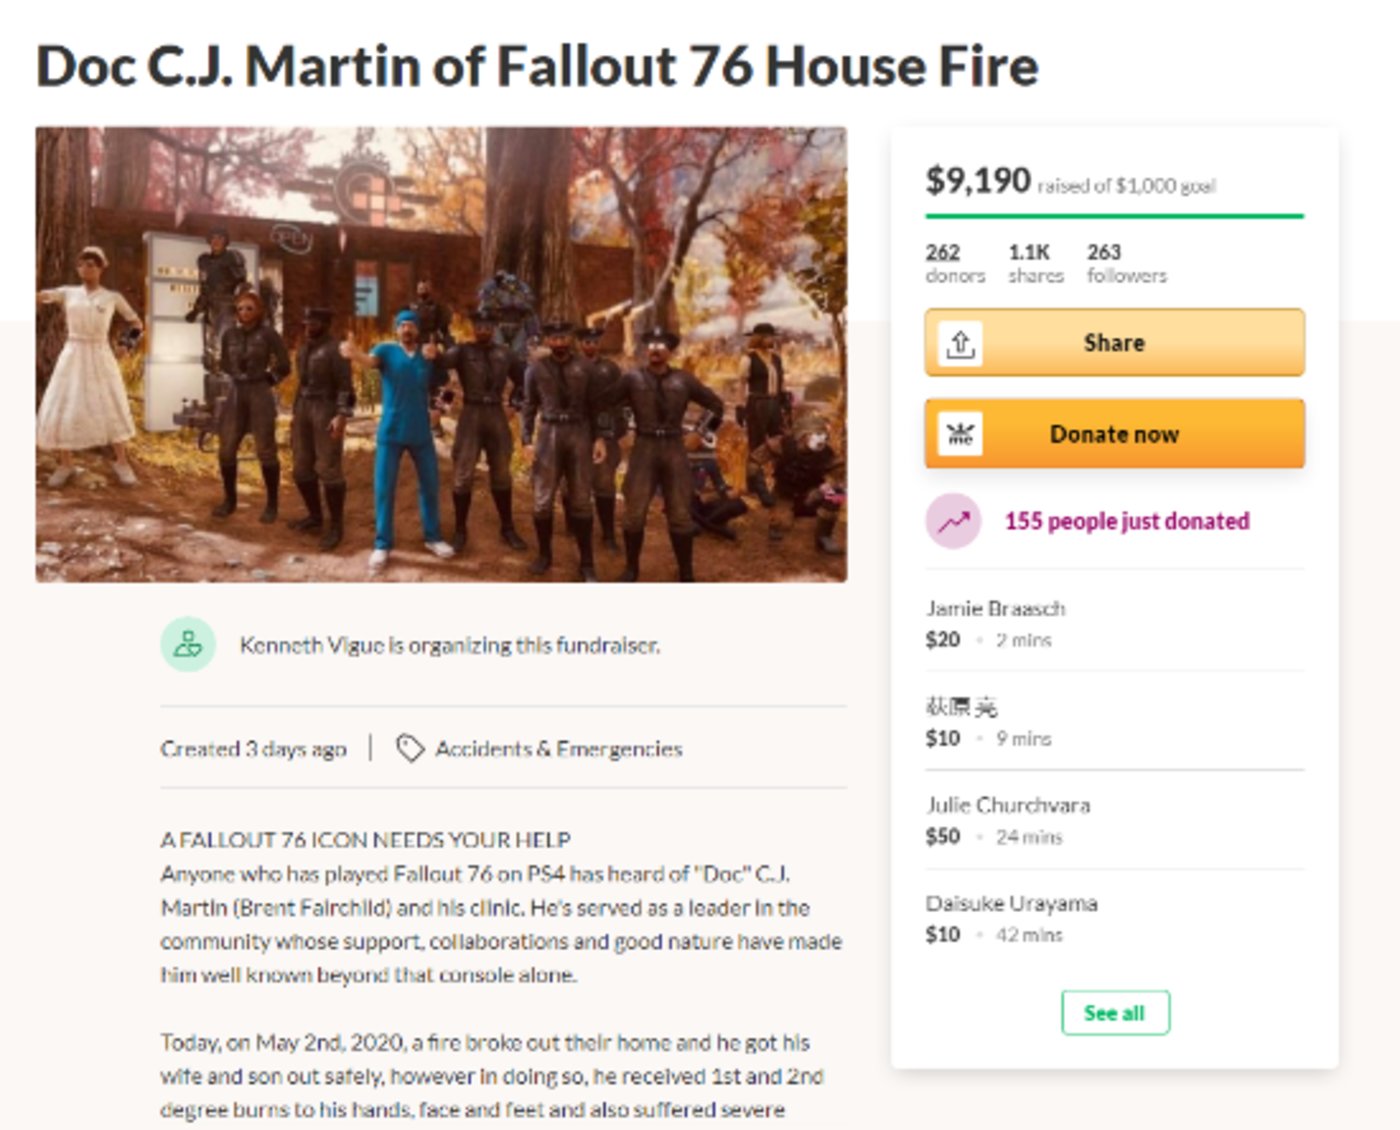
Task: Click the Donate now button
Action: 1115,434
